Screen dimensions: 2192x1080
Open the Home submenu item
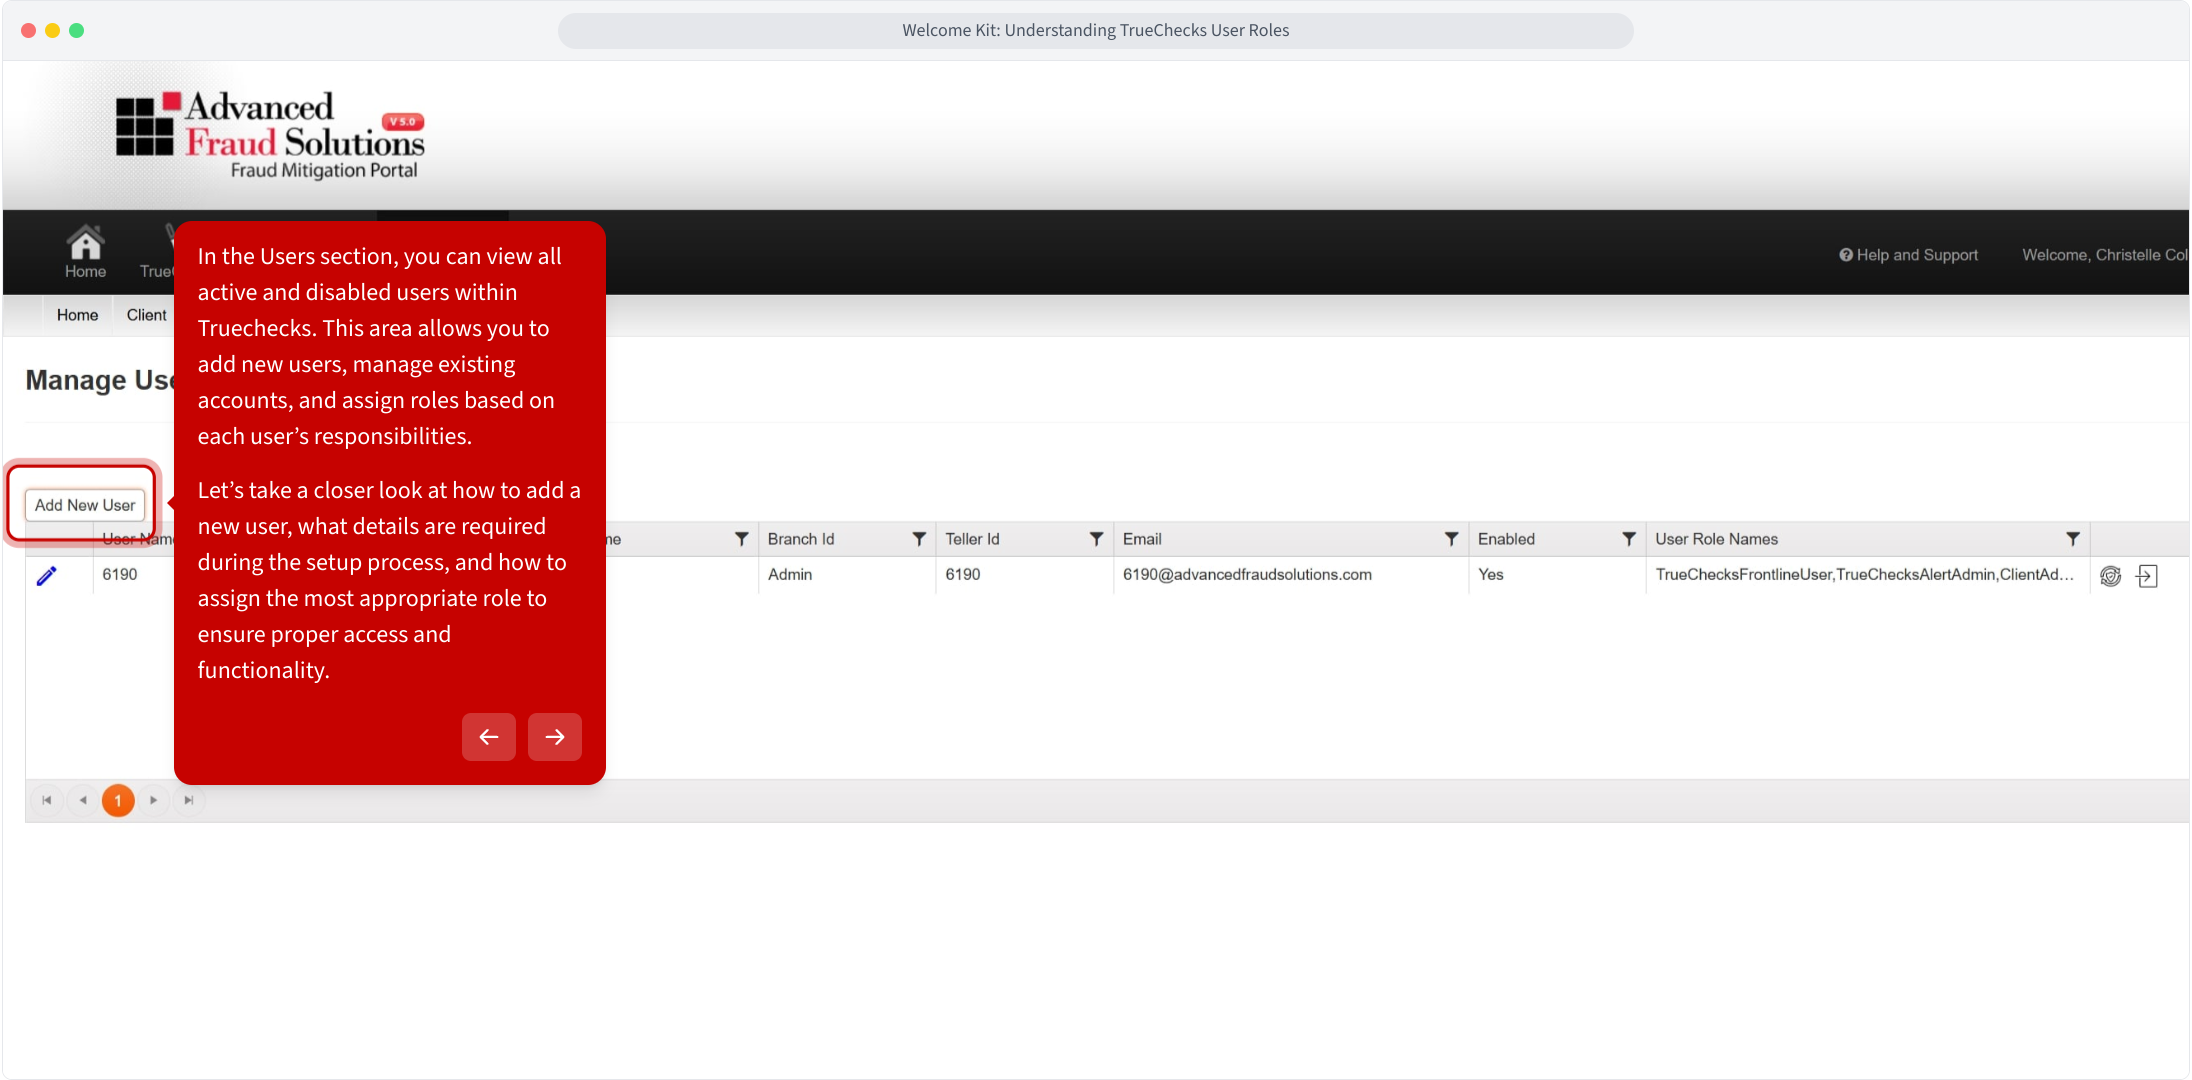(77, 315)
